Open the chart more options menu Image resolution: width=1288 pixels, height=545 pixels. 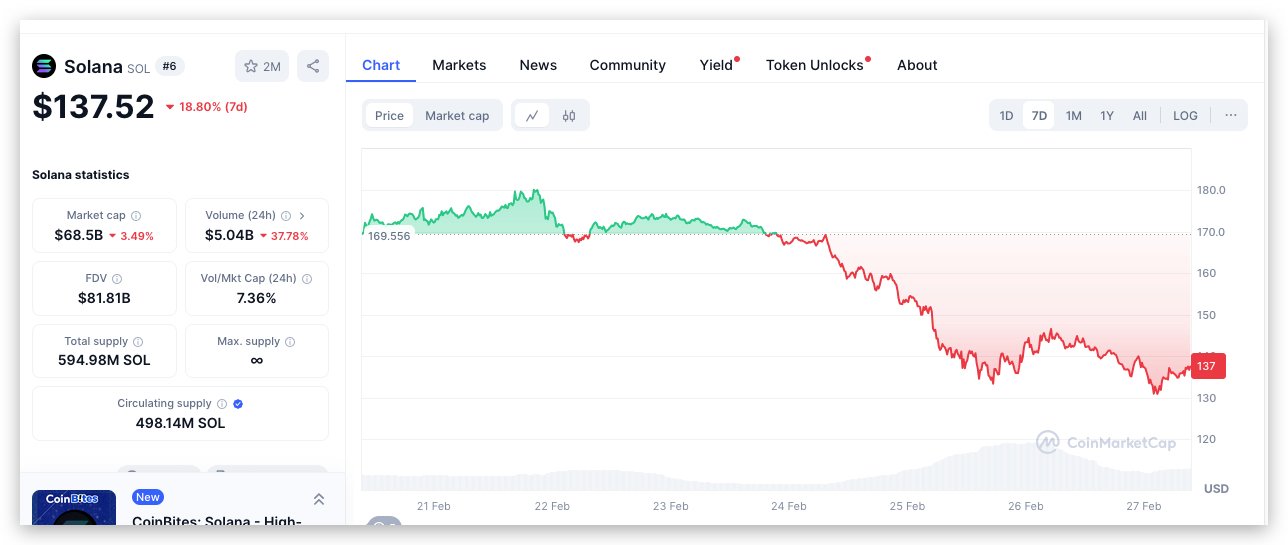(1231, 115)
